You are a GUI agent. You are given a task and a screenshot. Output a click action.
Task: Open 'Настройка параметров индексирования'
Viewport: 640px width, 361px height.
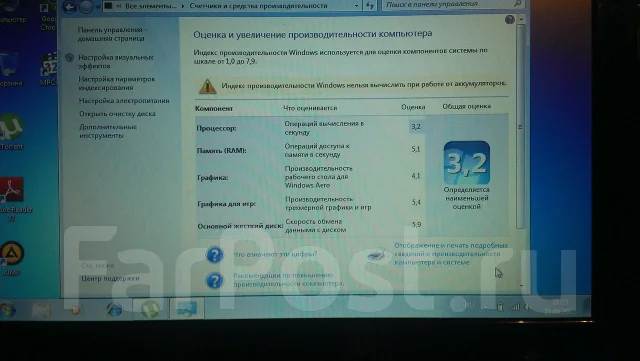point(117,83)
